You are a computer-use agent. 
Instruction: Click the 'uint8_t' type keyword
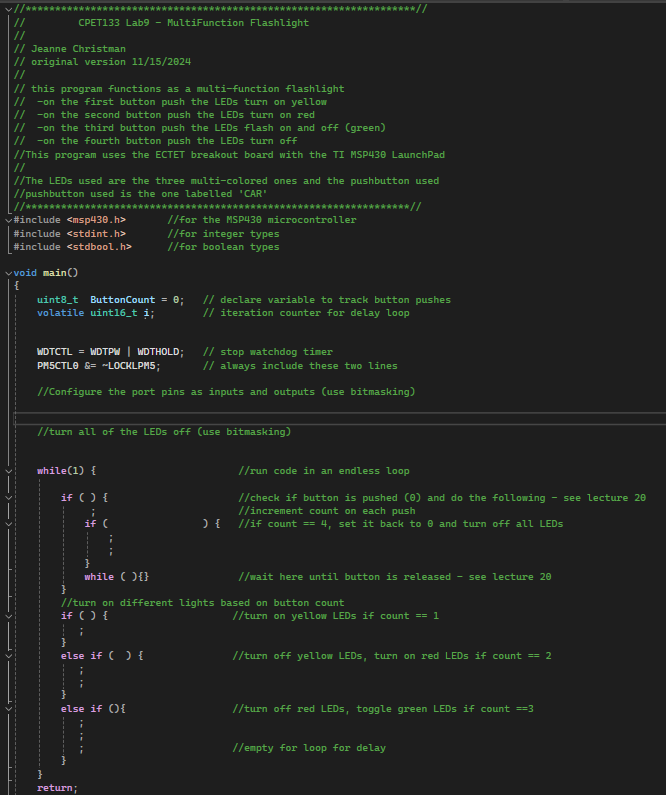point(58,300)
